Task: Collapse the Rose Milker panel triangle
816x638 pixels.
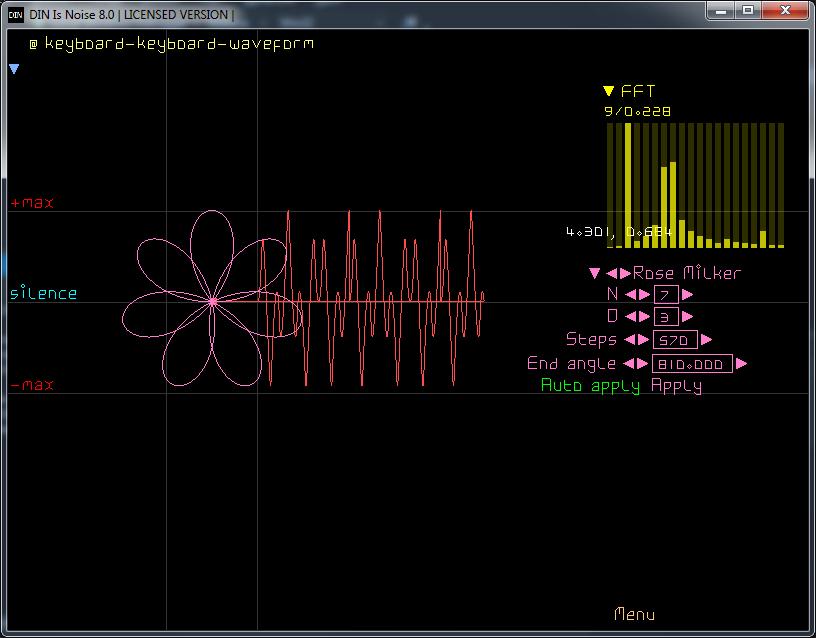Action: (594, 273)
